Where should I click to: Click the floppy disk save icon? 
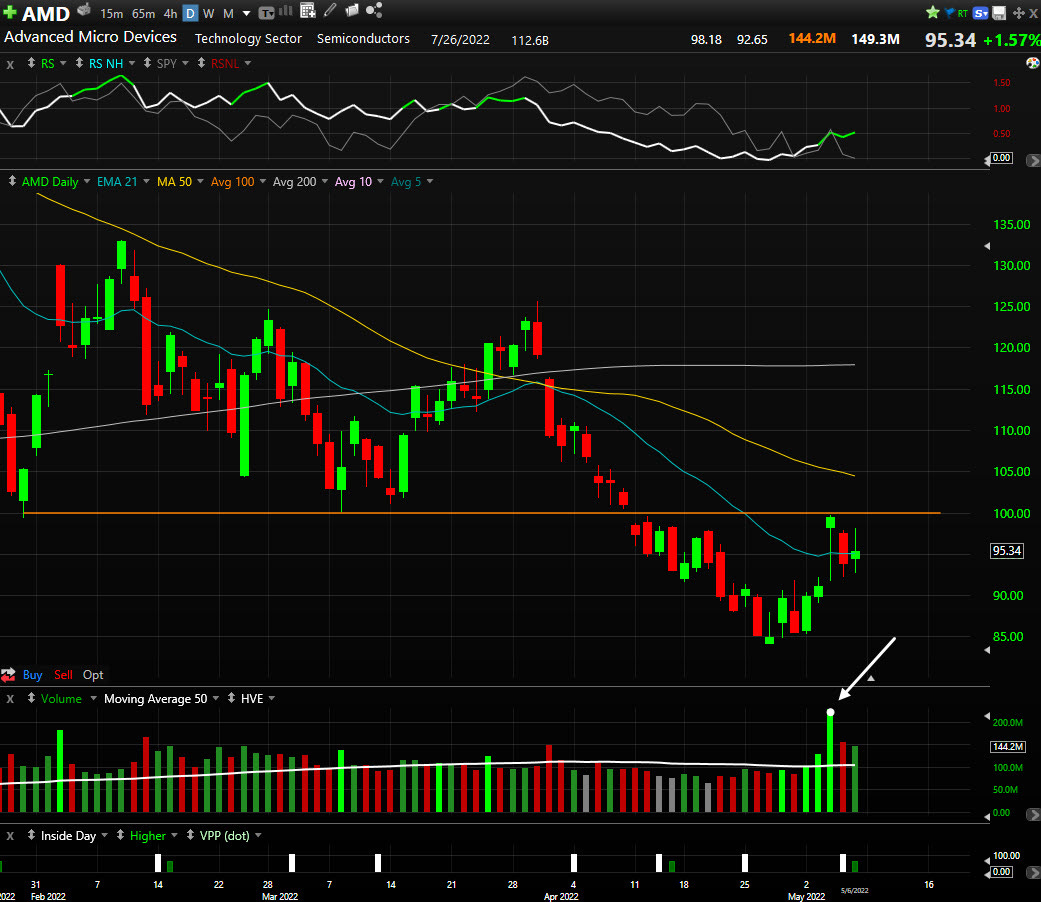999,13
